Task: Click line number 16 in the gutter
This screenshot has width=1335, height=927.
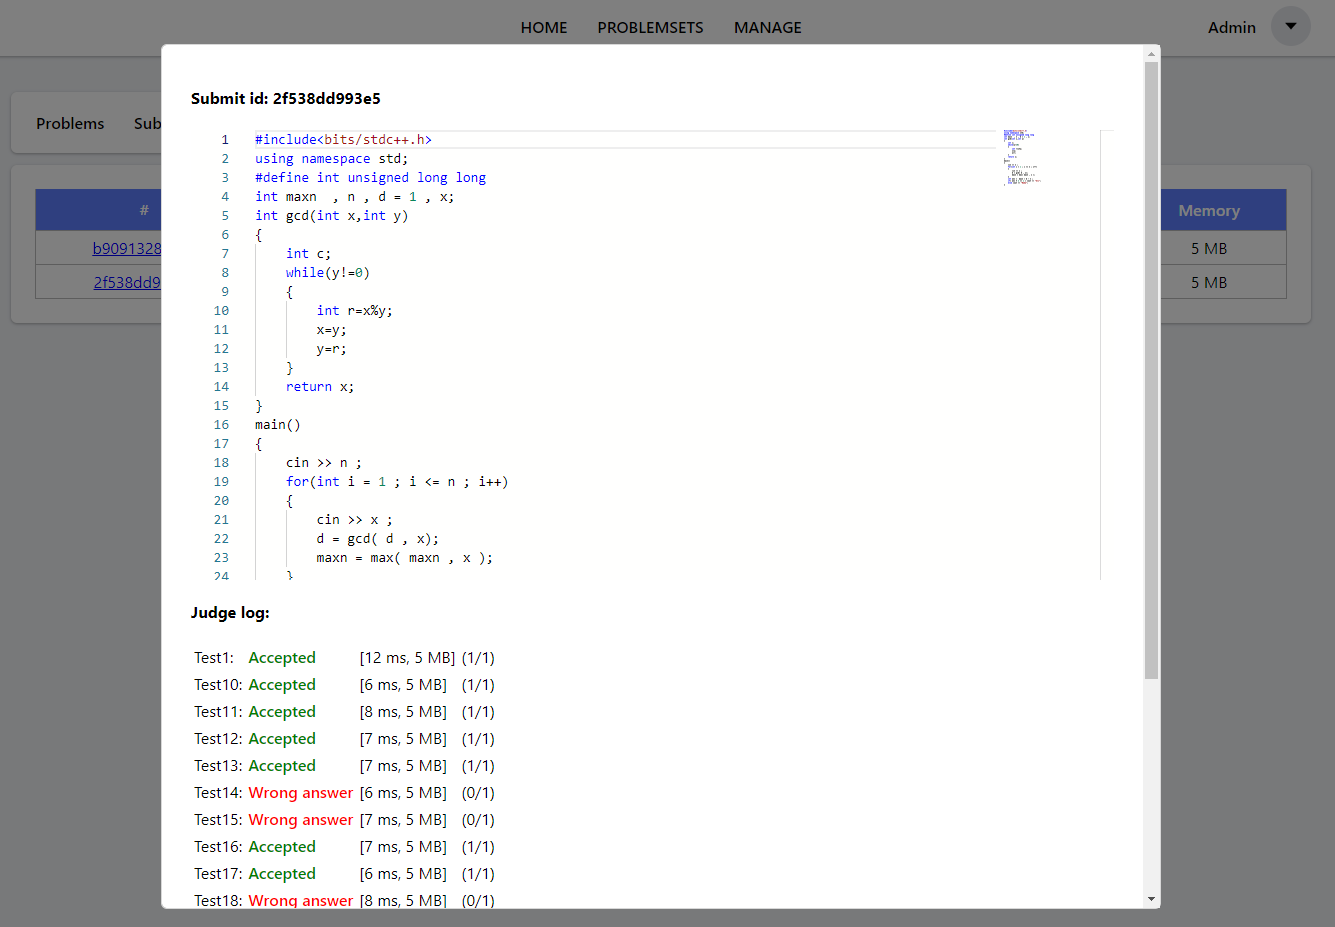Action: click(x=221, y=425)
